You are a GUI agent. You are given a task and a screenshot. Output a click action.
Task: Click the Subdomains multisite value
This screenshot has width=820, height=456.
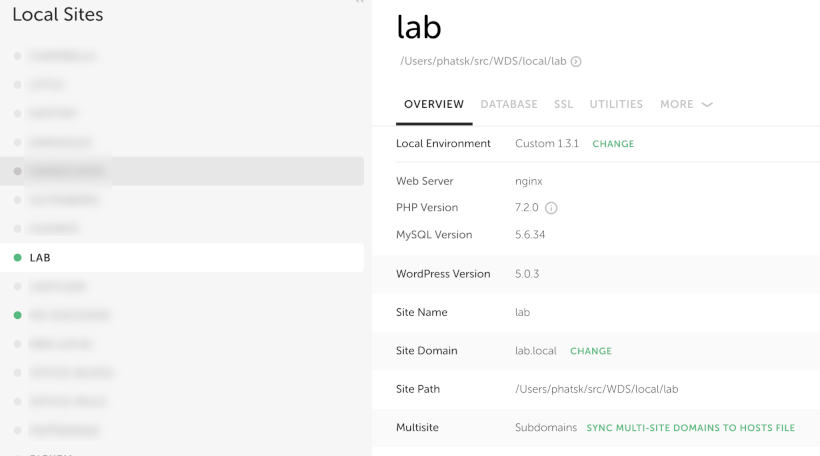pyautogui.click(x=546, y=428)
